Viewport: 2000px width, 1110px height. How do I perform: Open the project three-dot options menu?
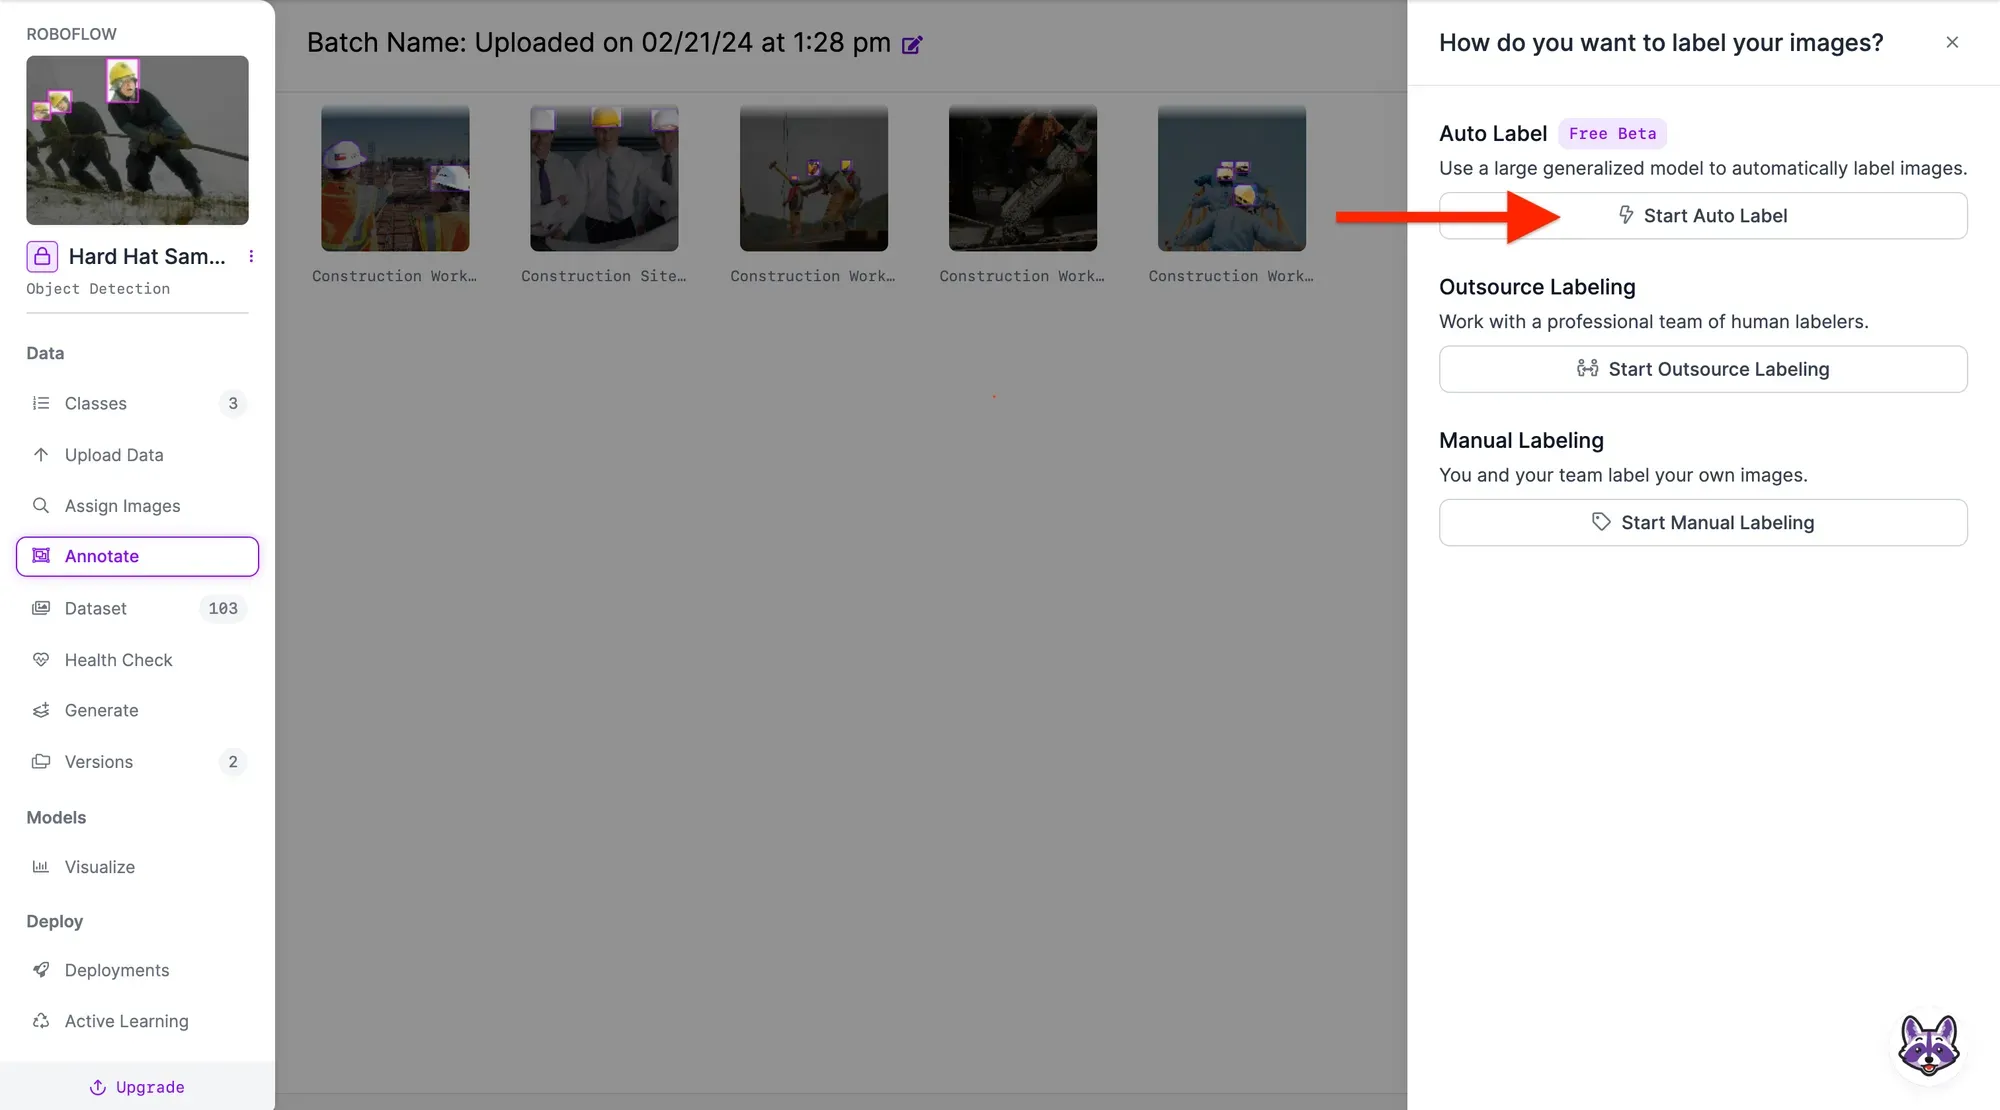[x=251, y=257]
